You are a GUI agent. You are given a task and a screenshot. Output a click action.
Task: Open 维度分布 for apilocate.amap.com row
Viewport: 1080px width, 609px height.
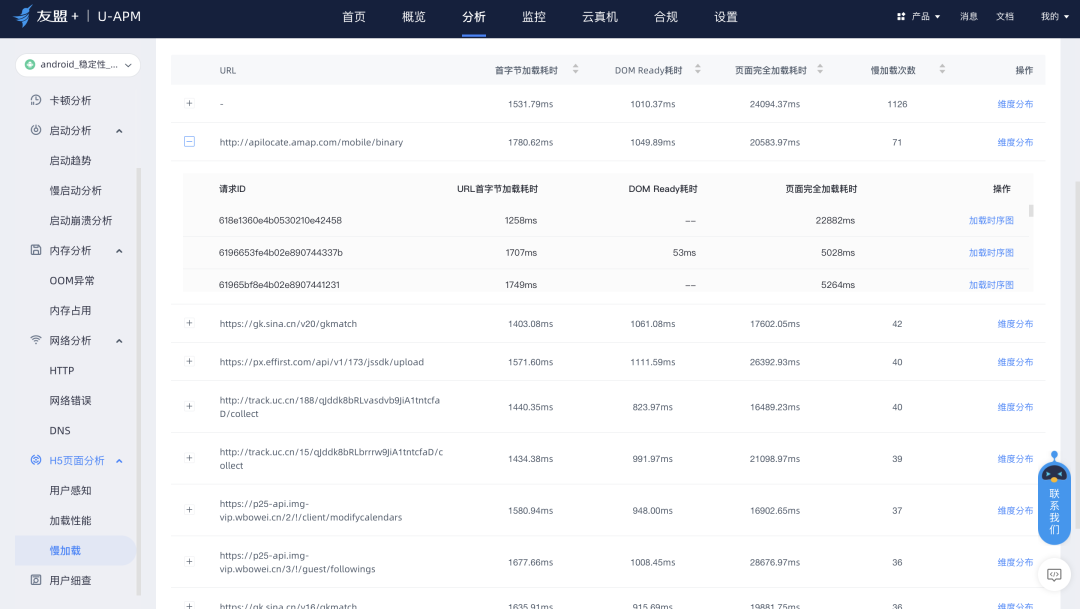tap(1015, 142)
